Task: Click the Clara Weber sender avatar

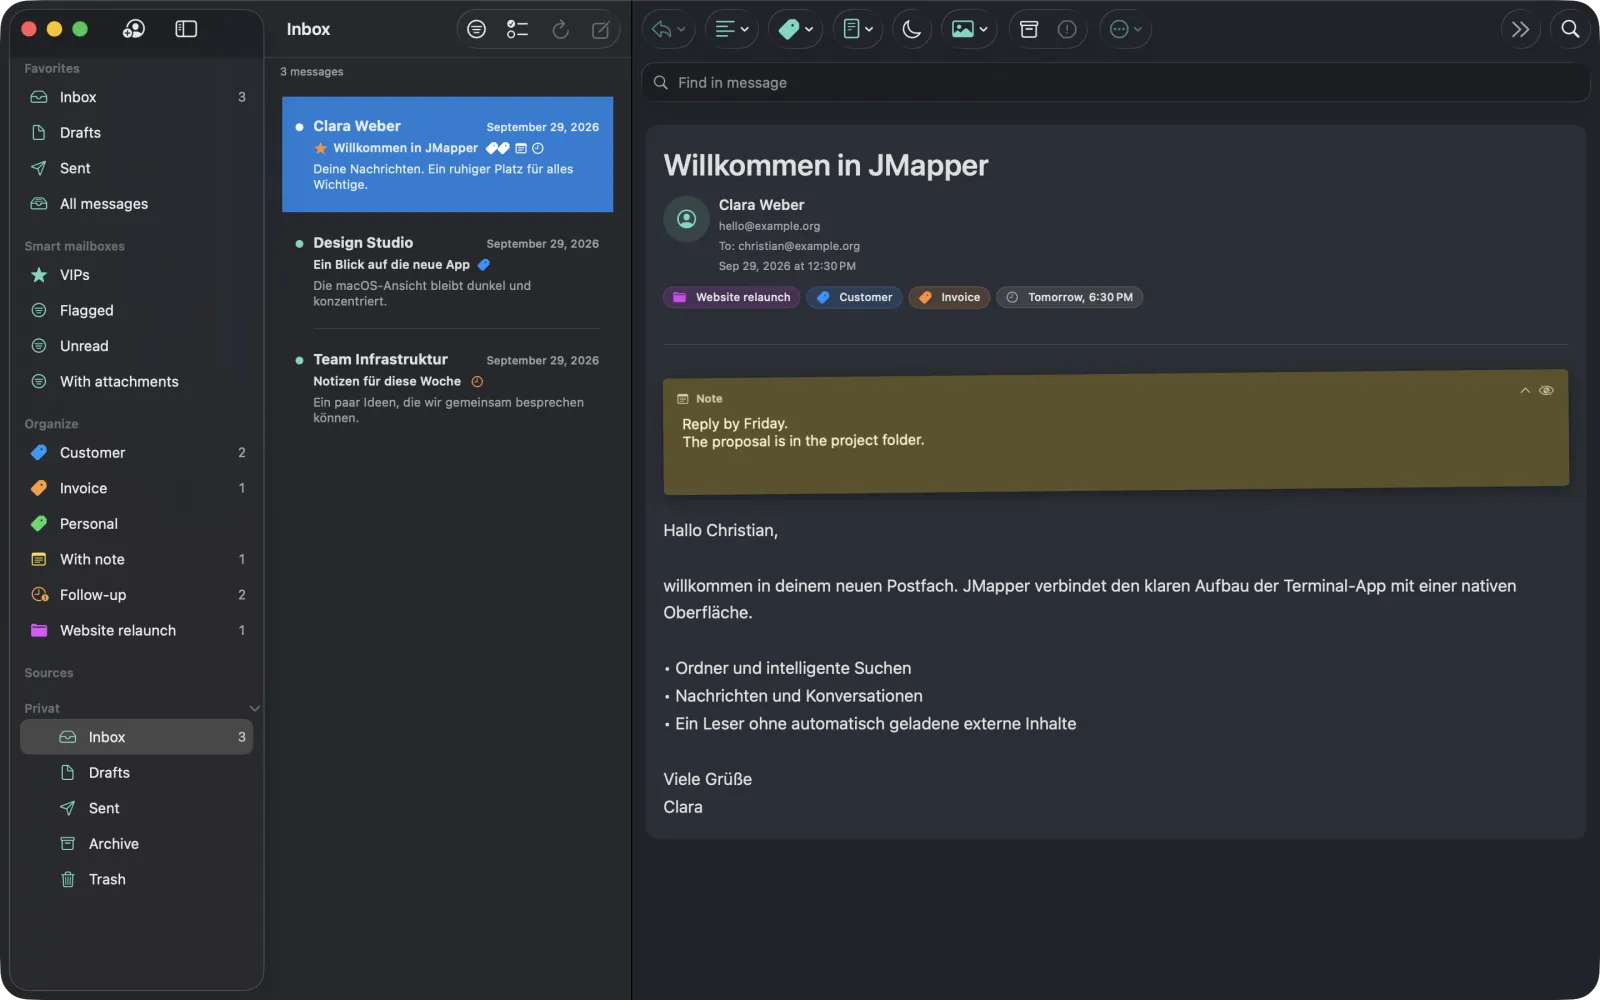Action: coord(686,219)
